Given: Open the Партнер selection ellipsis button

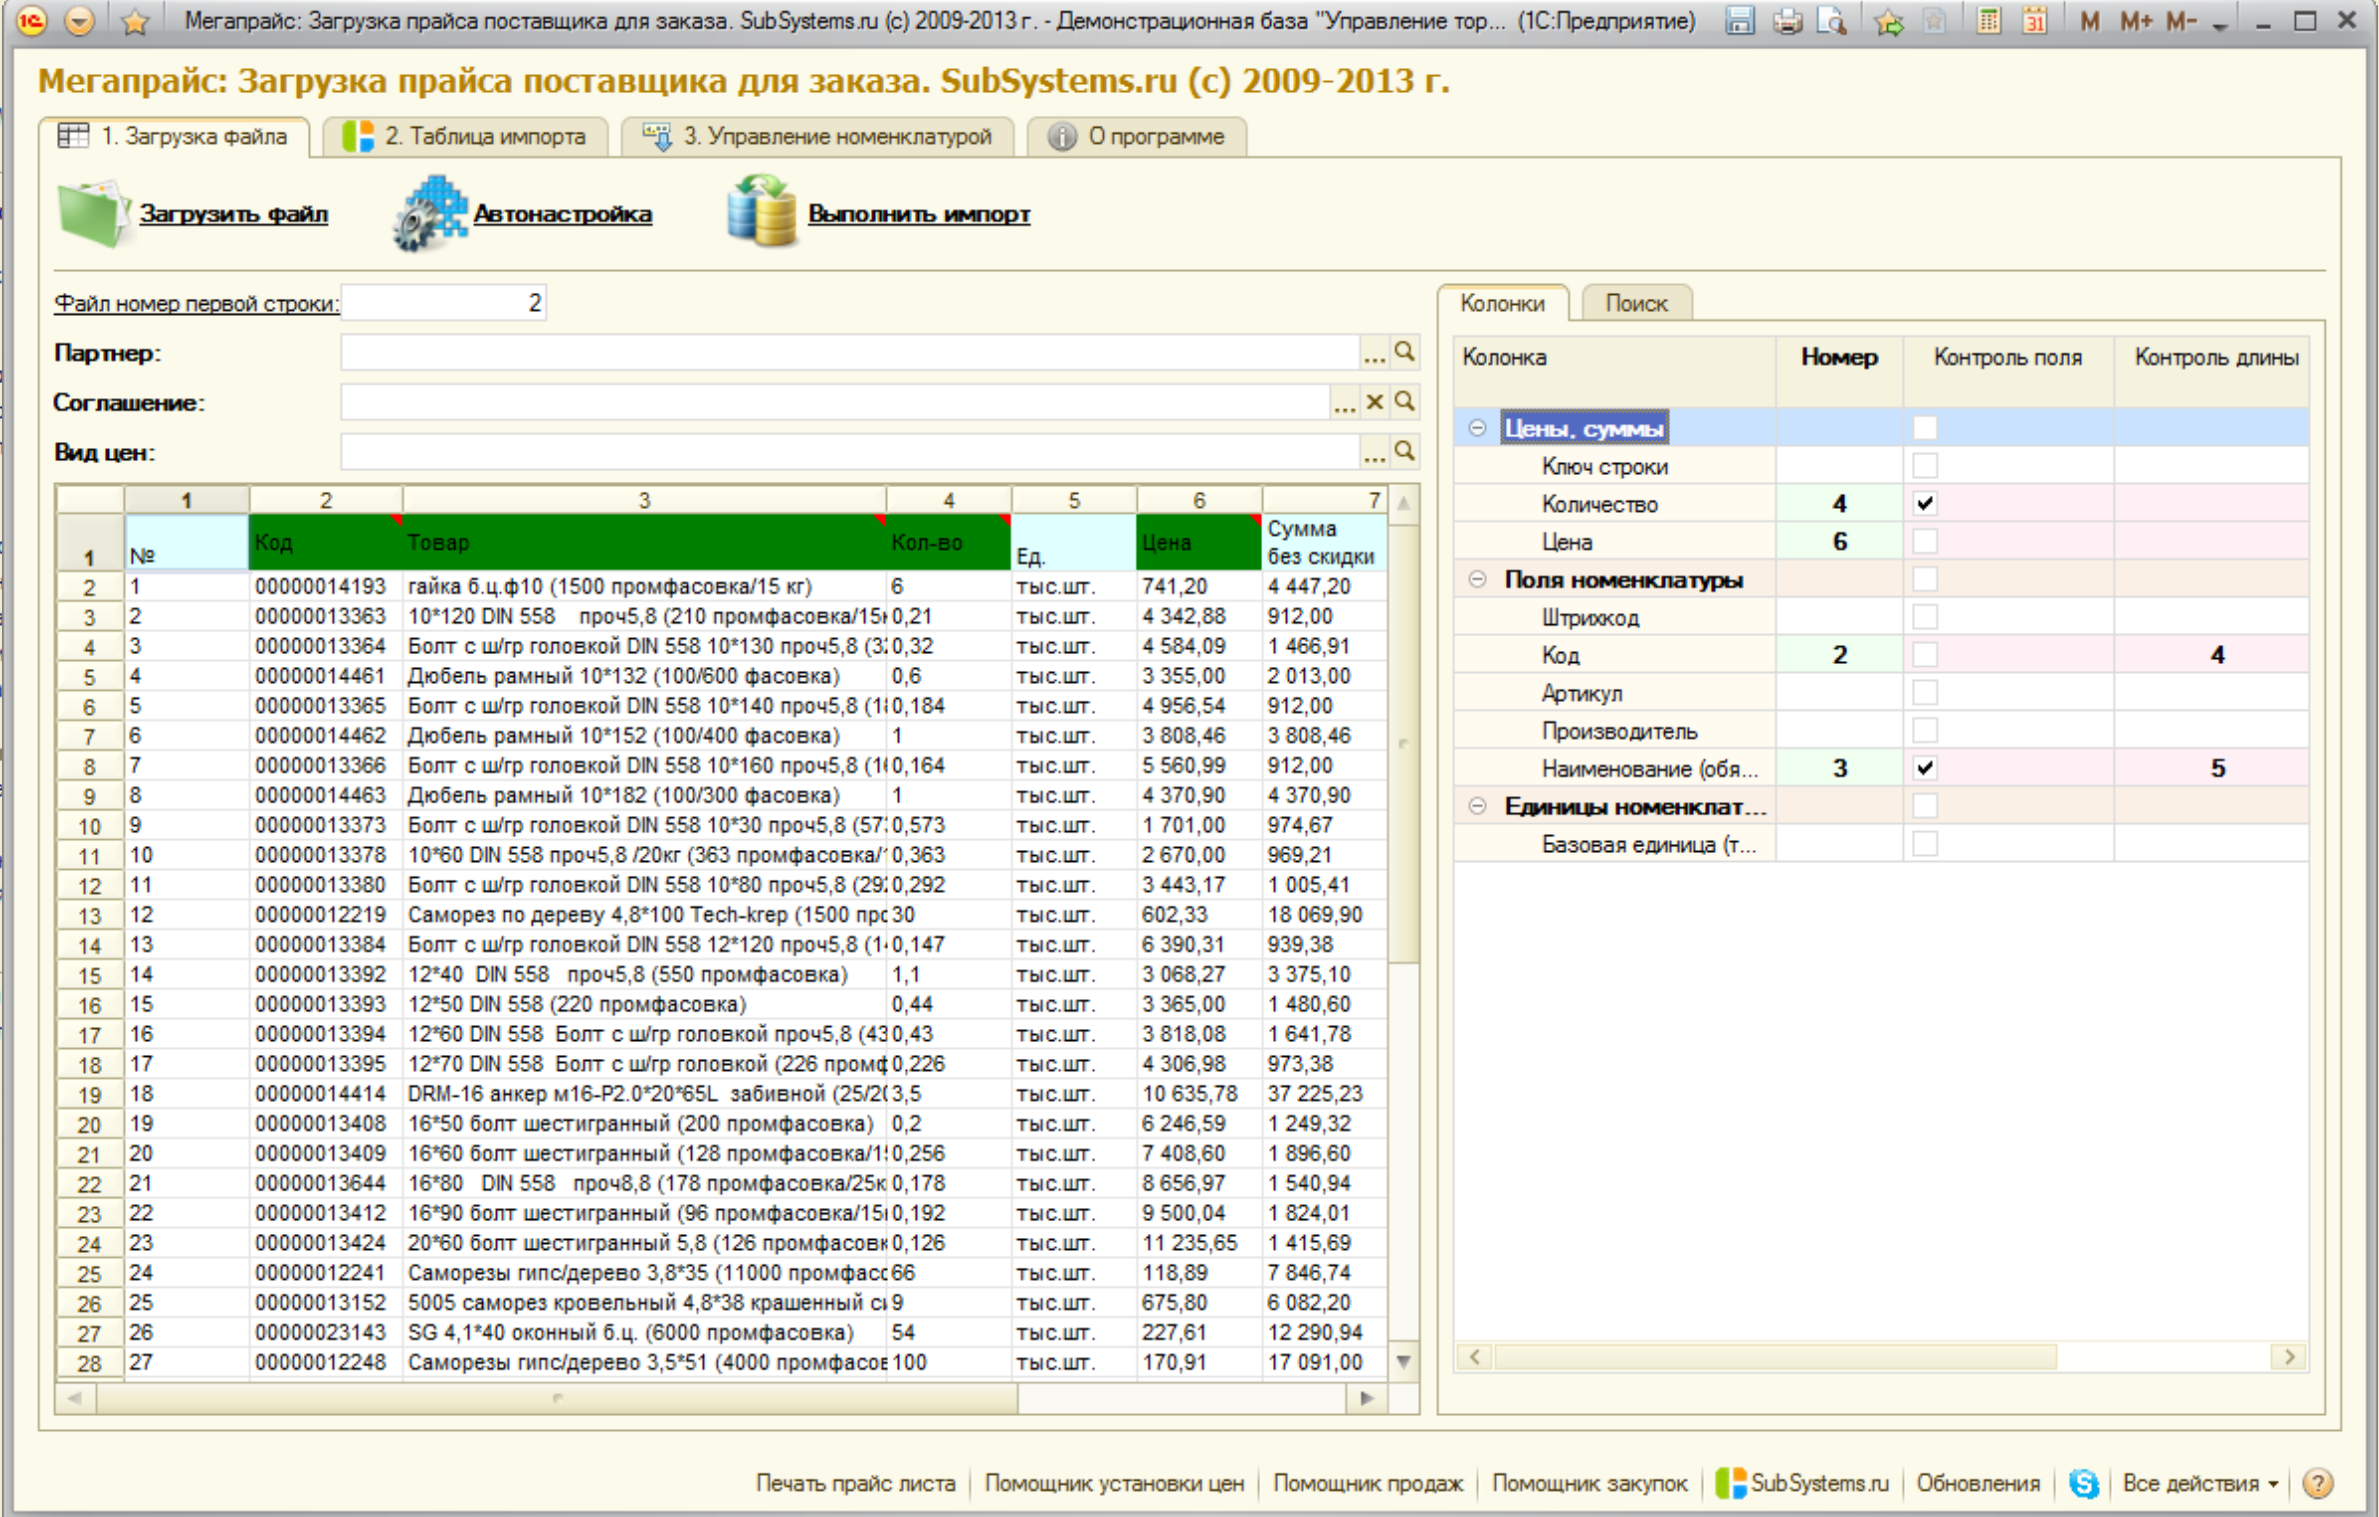Looking at the screenshot, I should [1374, 353].
